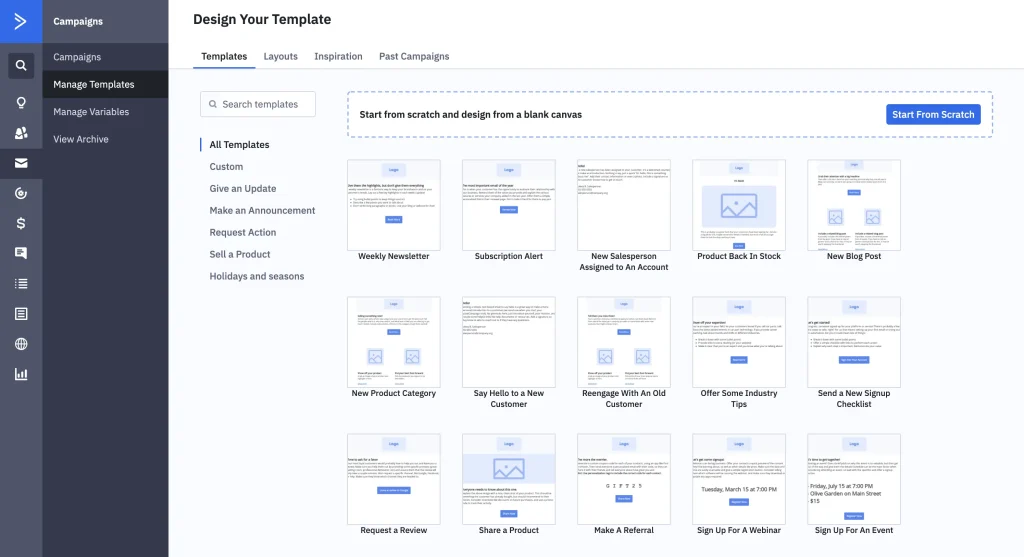Select the Holidays and seasons category
Image resolution: width=1024 pixels, height=557 pixels.
click(x=256, y=276)
